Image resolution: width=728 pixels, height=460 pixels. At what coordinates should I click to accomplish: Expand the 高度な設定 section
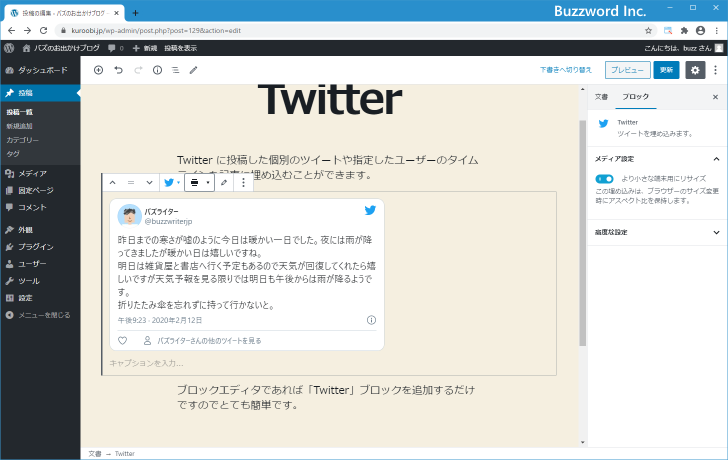[x=657, y=232]
